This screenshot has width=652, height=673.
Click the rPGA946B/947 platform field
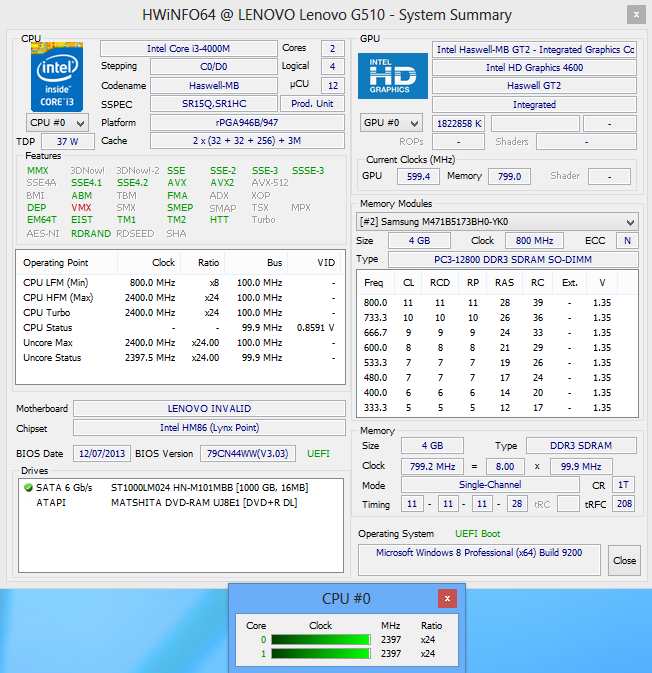tap(247, 122)
